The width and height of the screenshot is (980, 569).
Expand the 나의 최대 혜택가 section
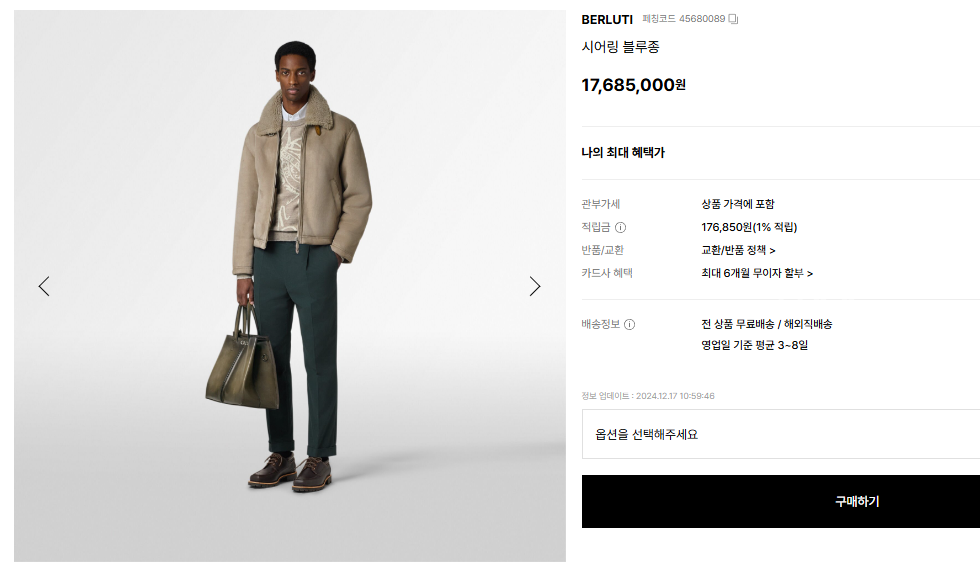623,153
